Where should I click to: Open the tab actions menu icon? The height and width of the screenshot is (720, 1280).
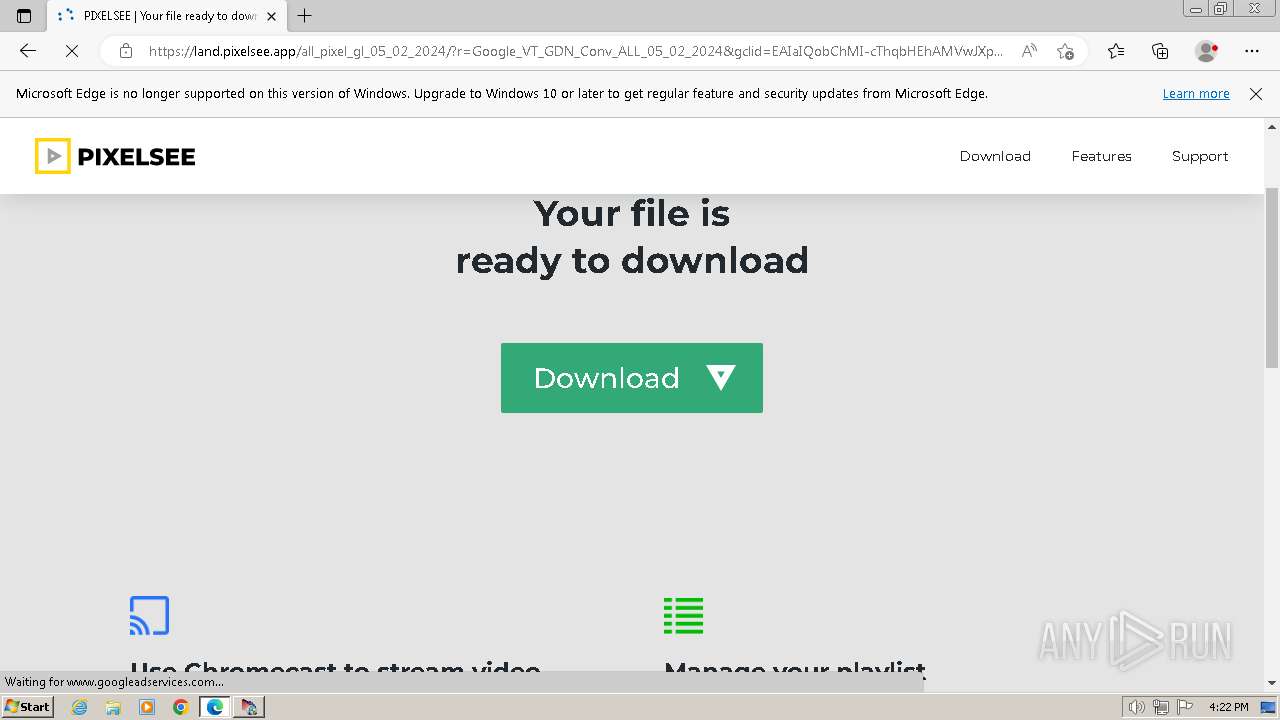tap(24, 16)
